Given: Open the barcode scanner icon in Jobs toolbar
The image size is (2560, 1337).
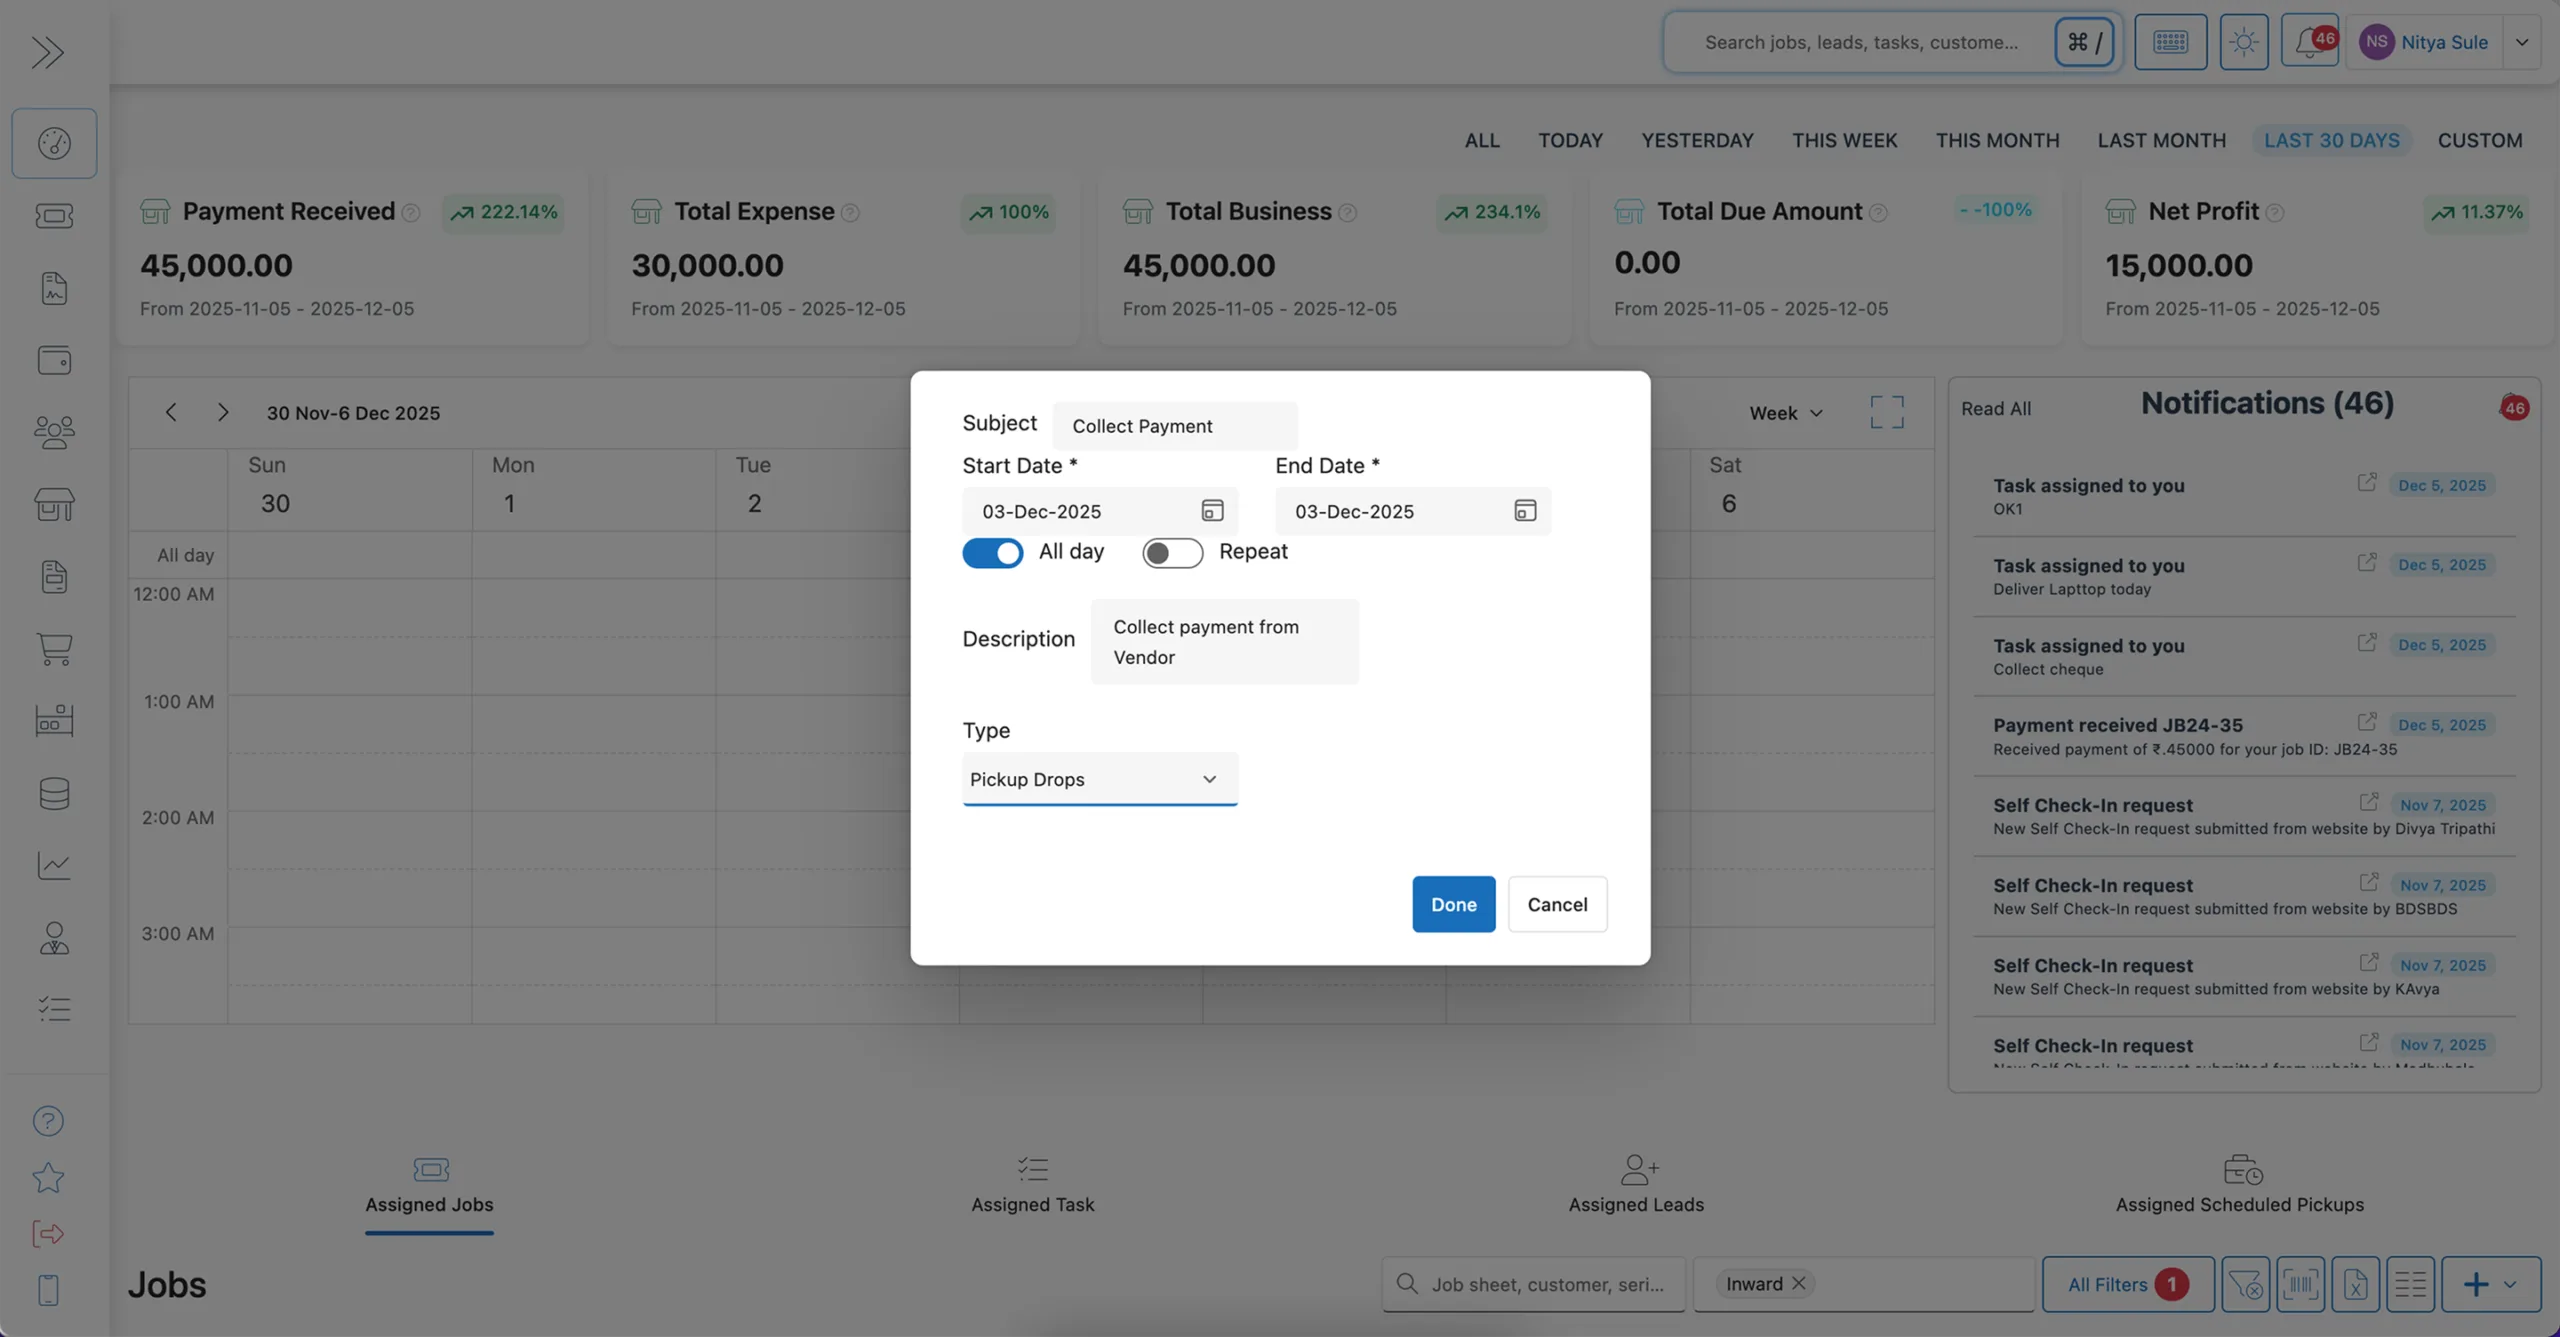Looking at the screenshot, I should [2300, 1284].
